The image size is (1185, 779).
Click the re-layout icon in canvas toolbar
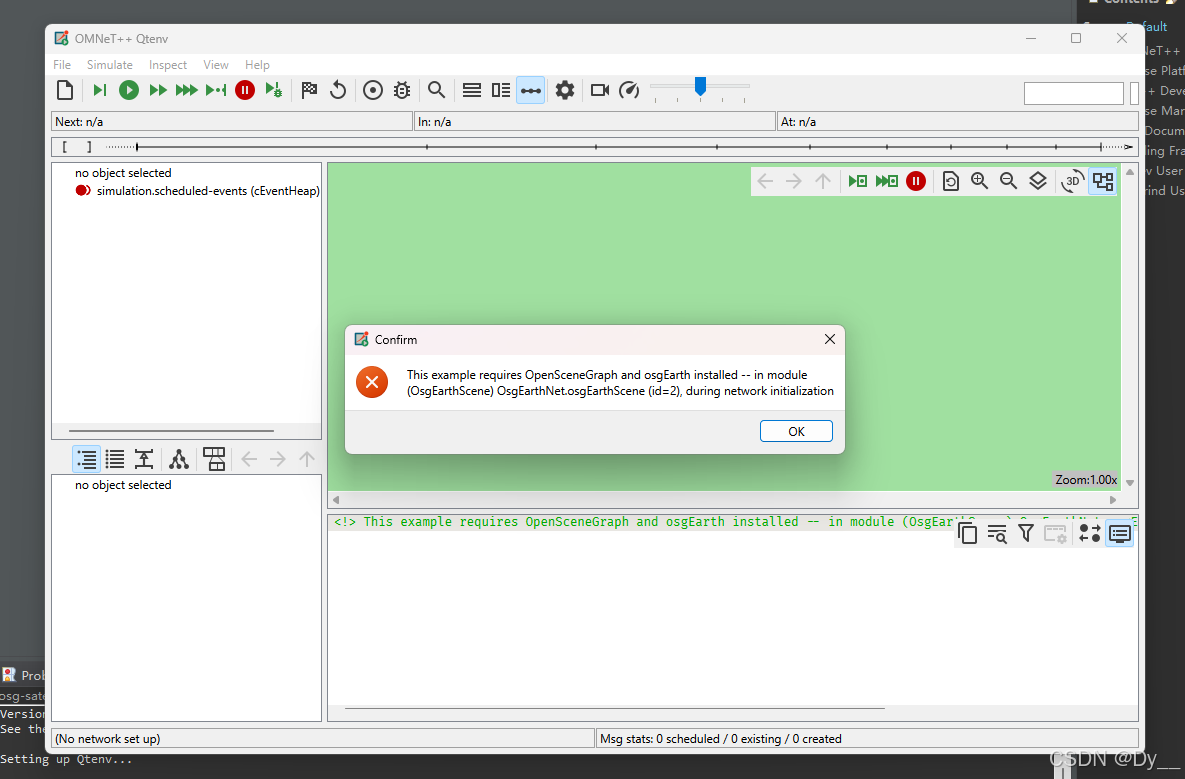pyautogui.click(x=951, y=181)
